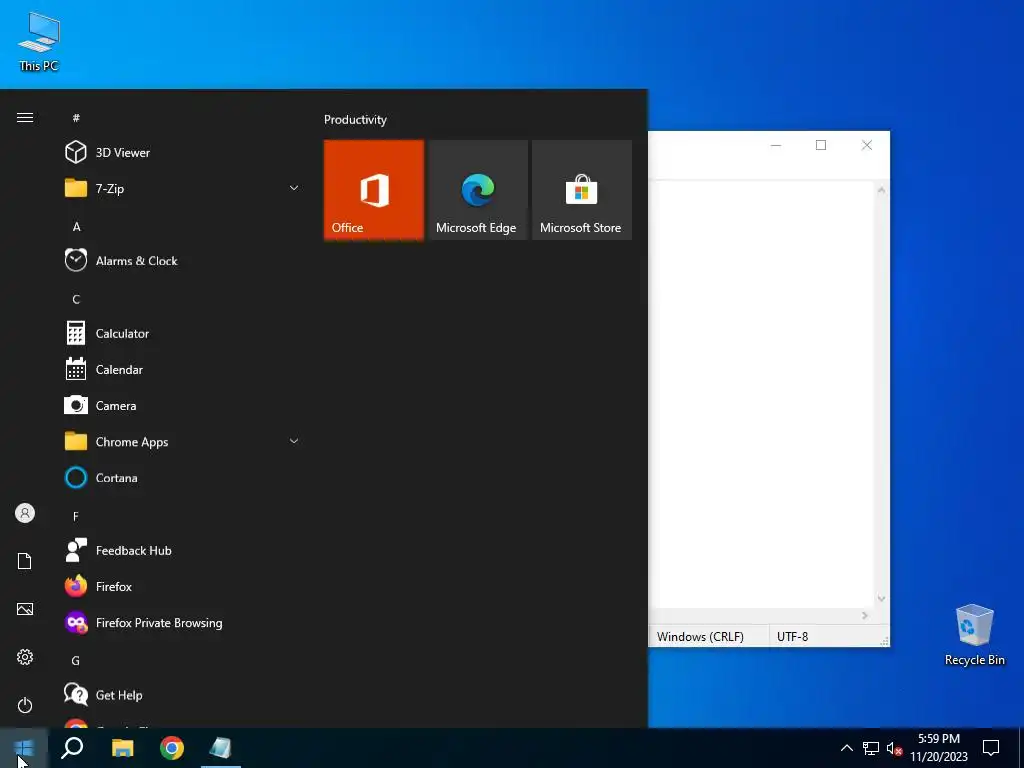Open the user account icon

pyautogui.click(x=25, y=513)
